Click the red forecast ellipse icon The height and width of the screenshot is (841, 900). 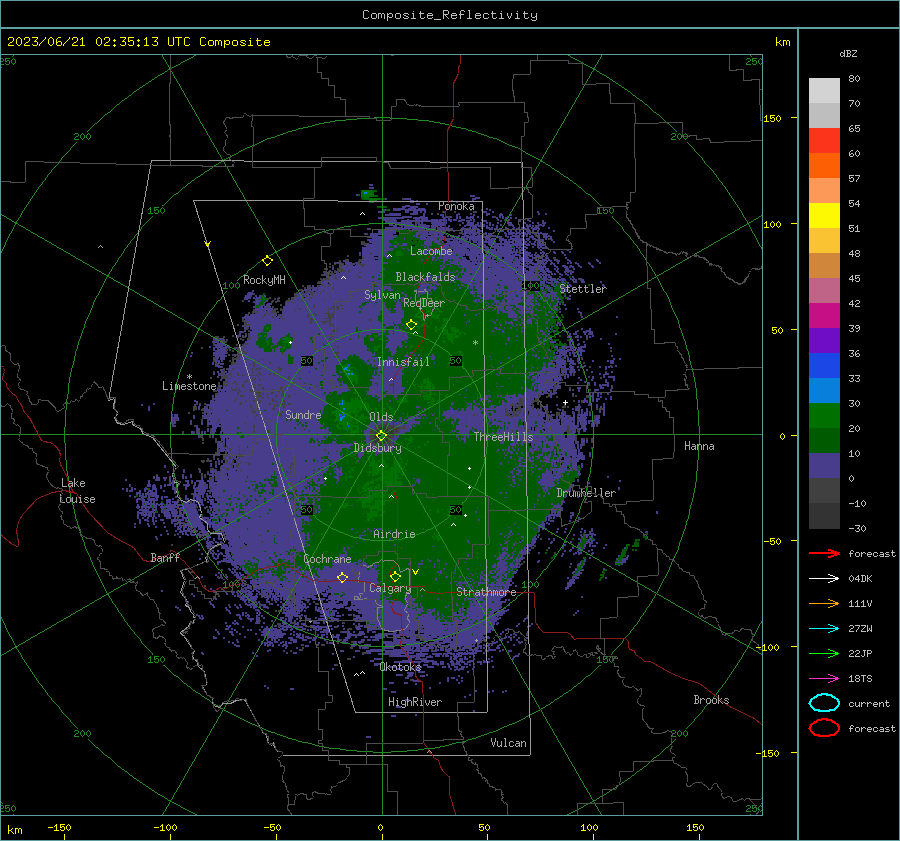(x=824, y=728)
